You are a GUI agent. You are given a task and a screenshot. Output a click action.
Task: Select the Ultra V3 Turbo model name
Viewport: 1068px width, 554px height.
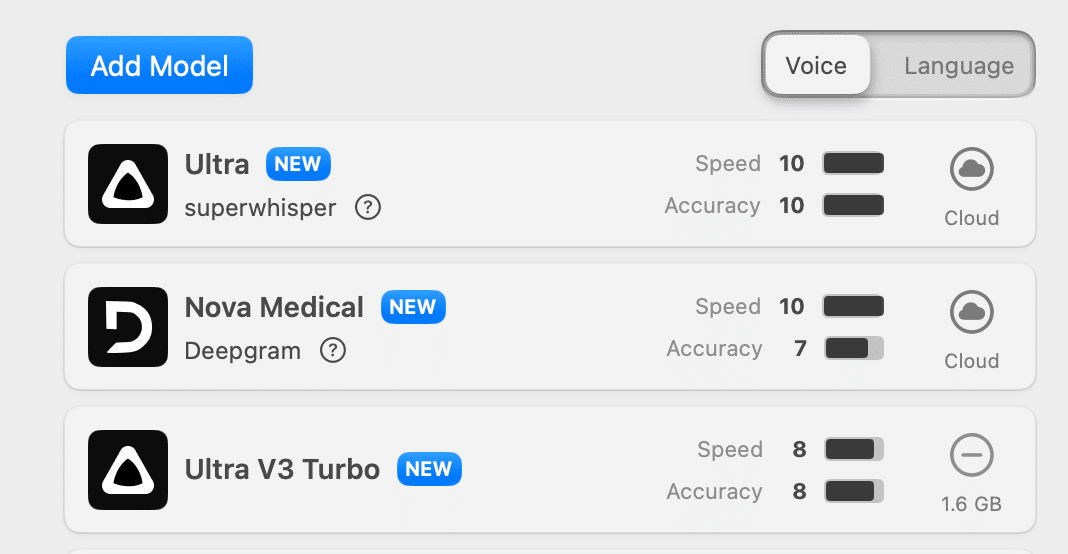point(282,469)
